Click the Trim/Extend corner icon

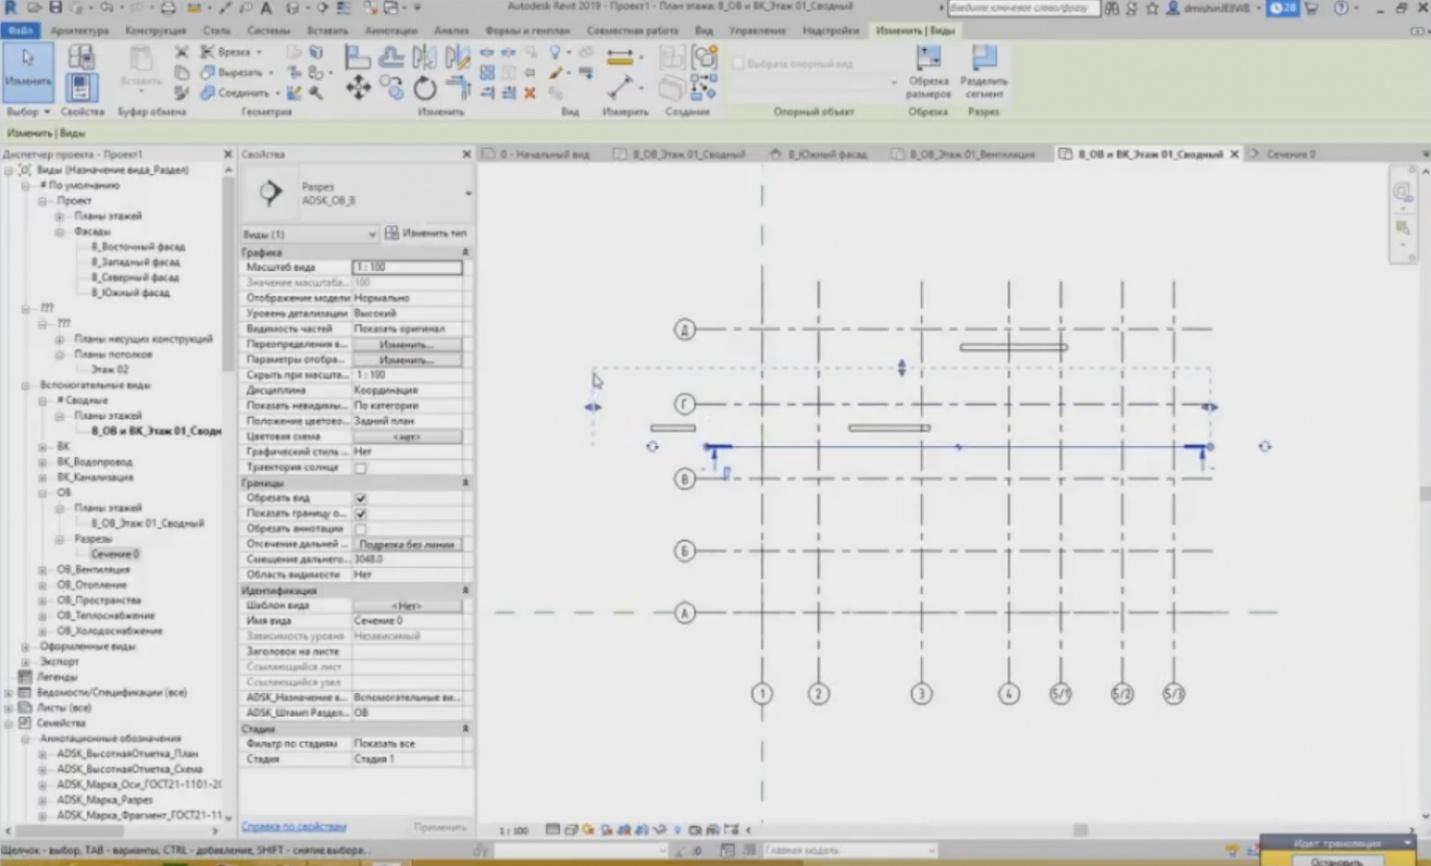[x=458, y=89]
